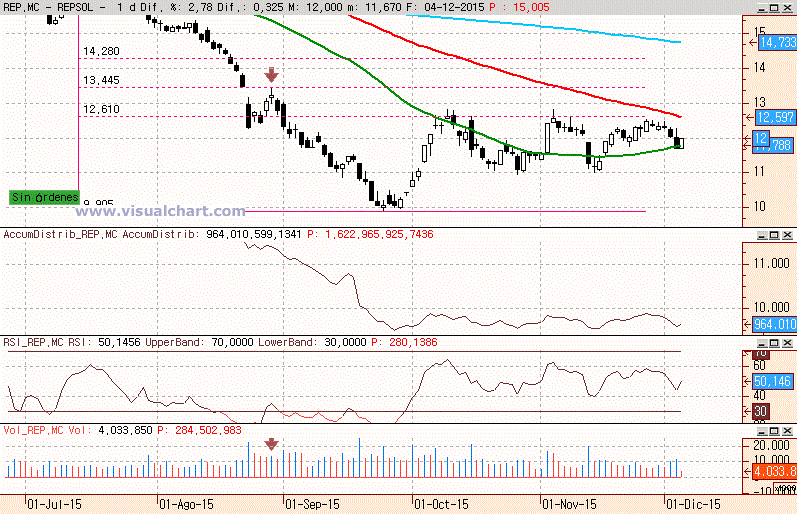Minimize the REPSOL price chart panel

761,8
